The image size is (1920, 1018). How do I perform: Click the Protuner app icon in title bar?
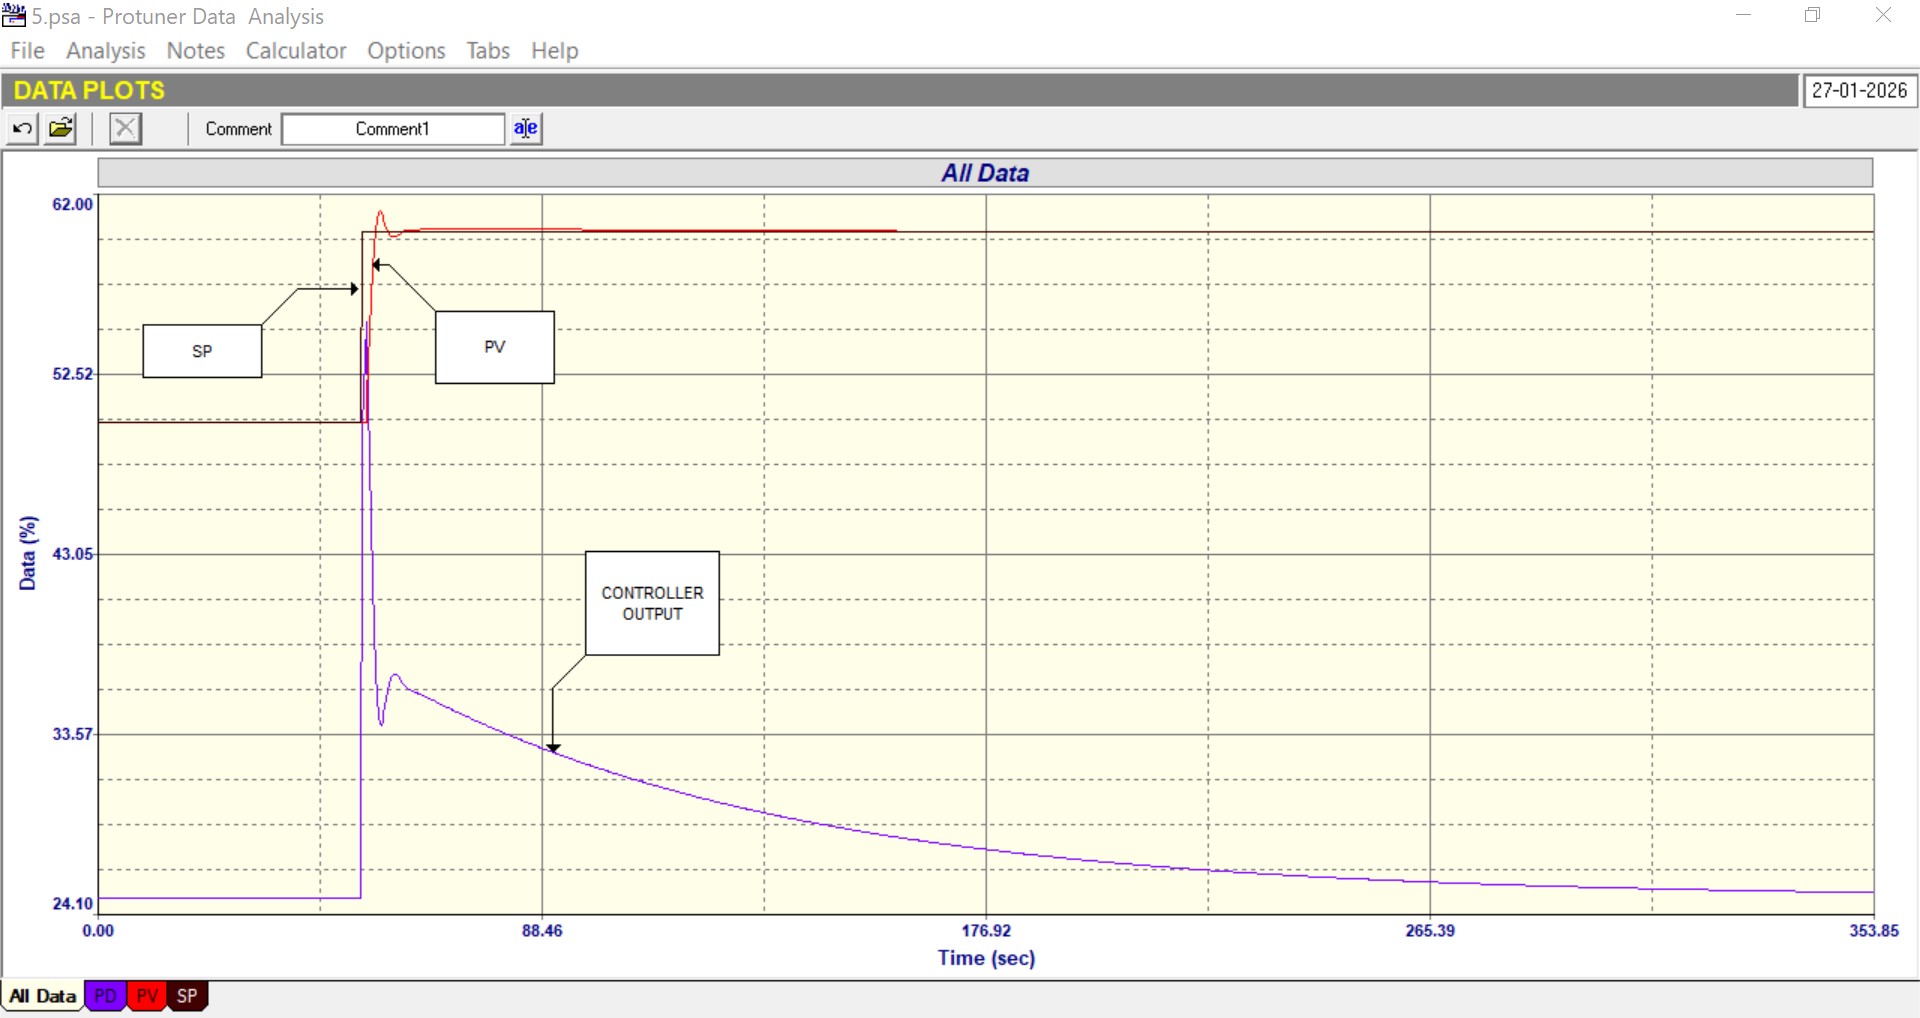[x=14, y=16]
